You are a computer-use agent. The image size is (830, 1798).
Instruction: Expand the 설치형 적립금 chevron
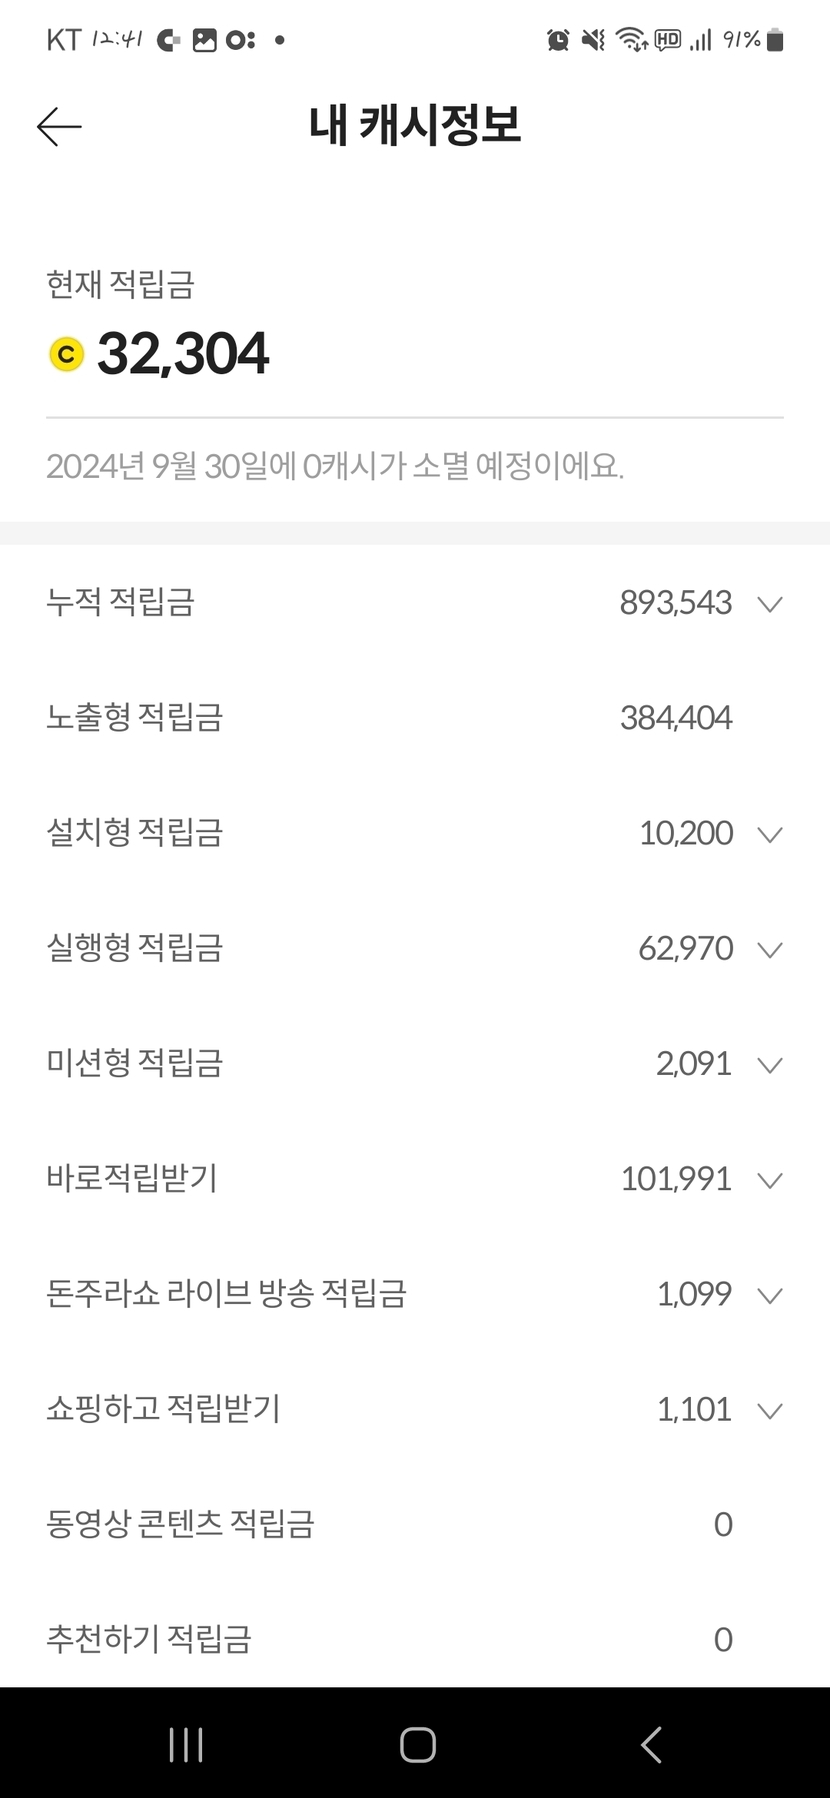click(769, 834)
